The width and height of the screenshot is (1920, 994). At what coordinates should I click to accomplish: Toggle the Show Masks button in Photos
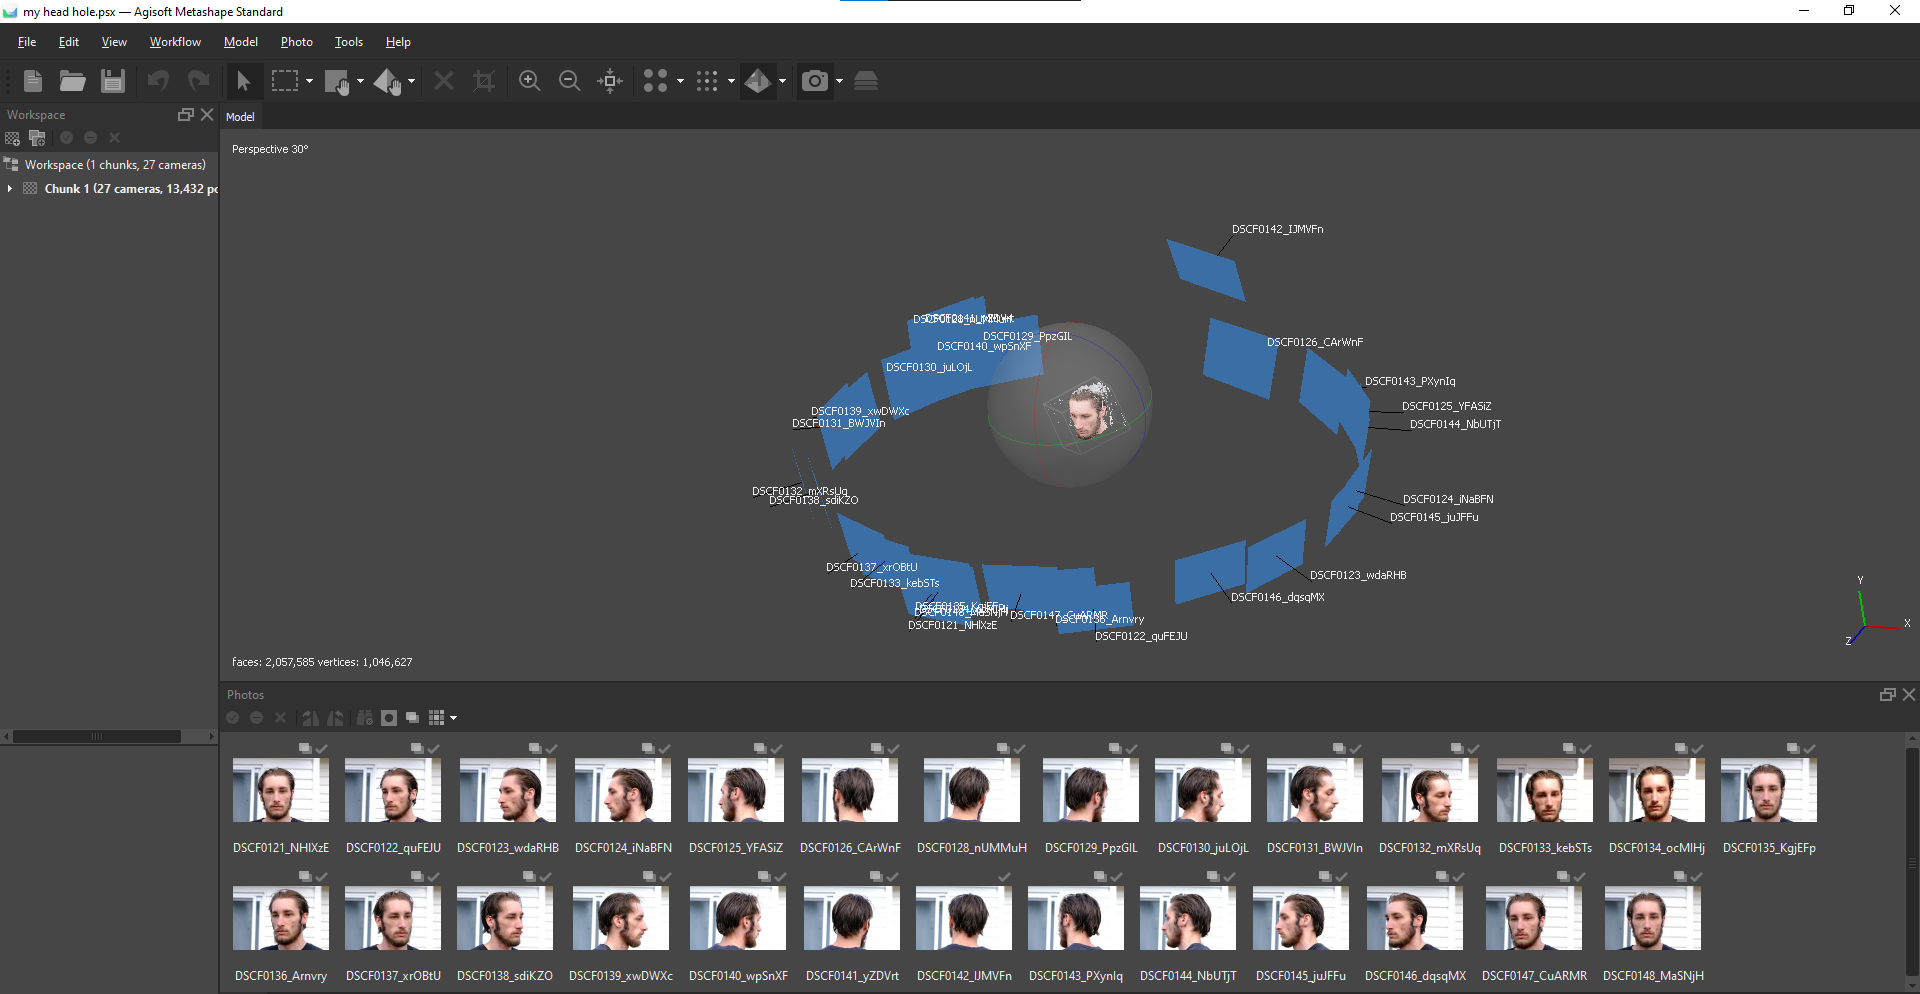point(389,718)
